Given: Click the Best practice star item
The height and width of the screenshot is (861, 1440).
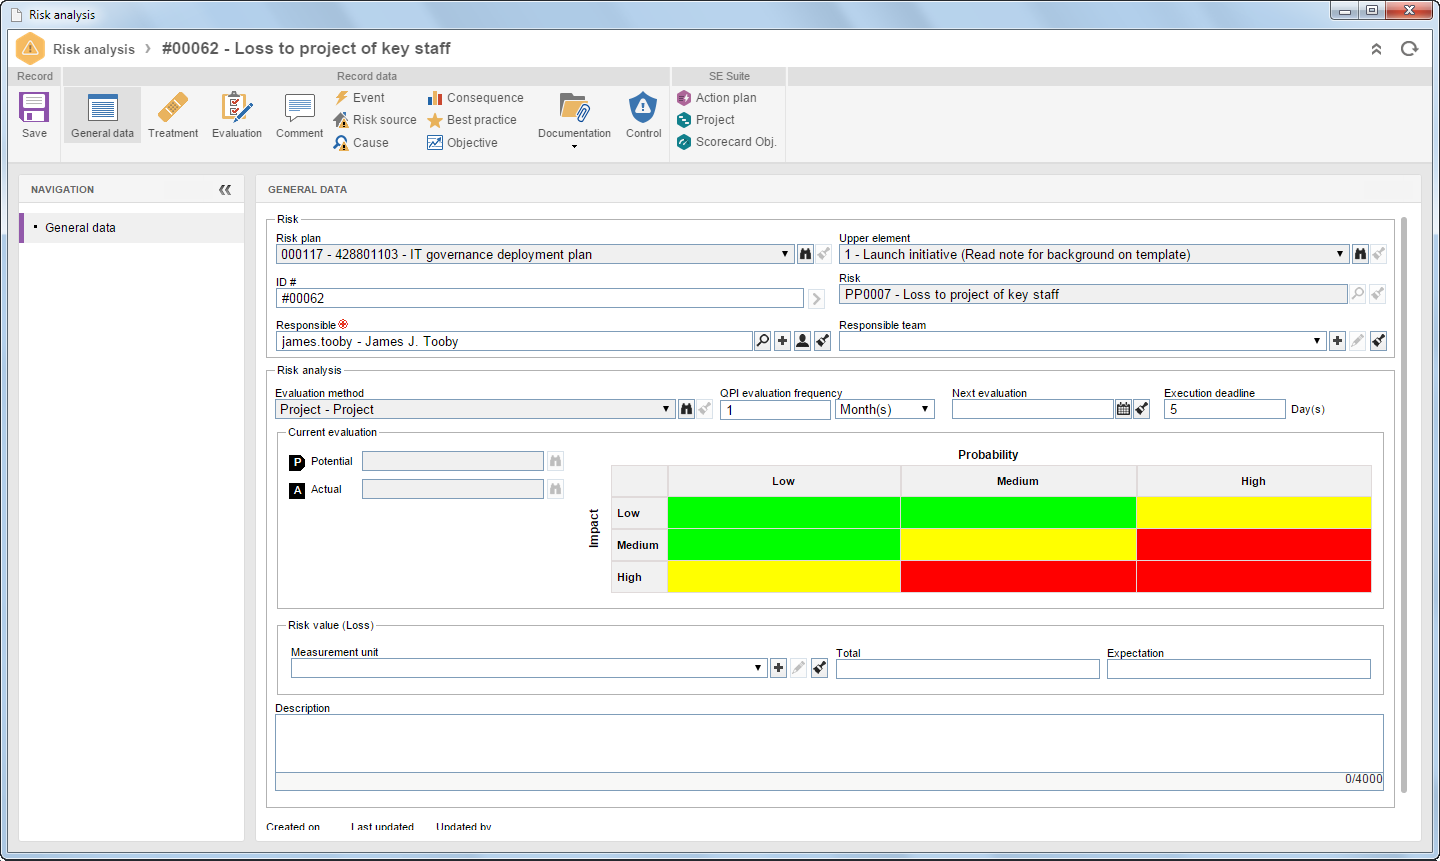Looking at the screenshot, I should 472,120.
